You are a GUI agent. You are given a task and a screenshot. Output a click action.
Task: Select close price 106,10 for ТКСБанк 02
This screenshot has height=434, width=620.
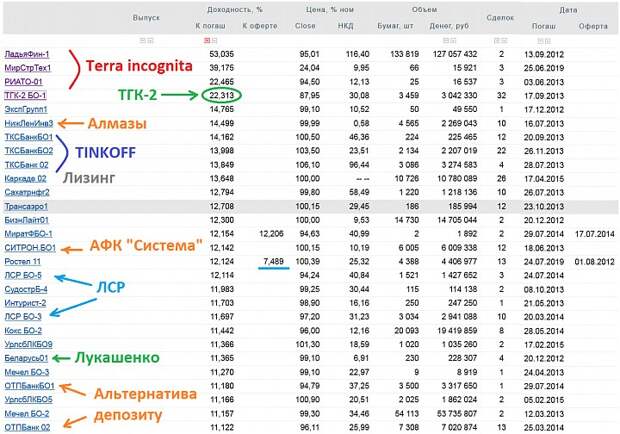308,164
